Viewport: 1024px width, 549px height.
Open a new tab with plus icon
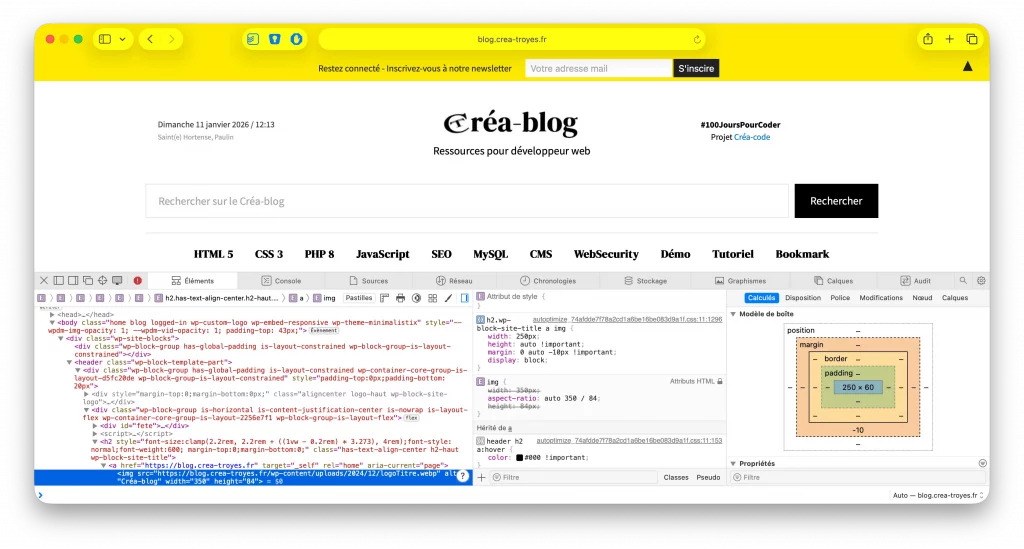(950, 39)
